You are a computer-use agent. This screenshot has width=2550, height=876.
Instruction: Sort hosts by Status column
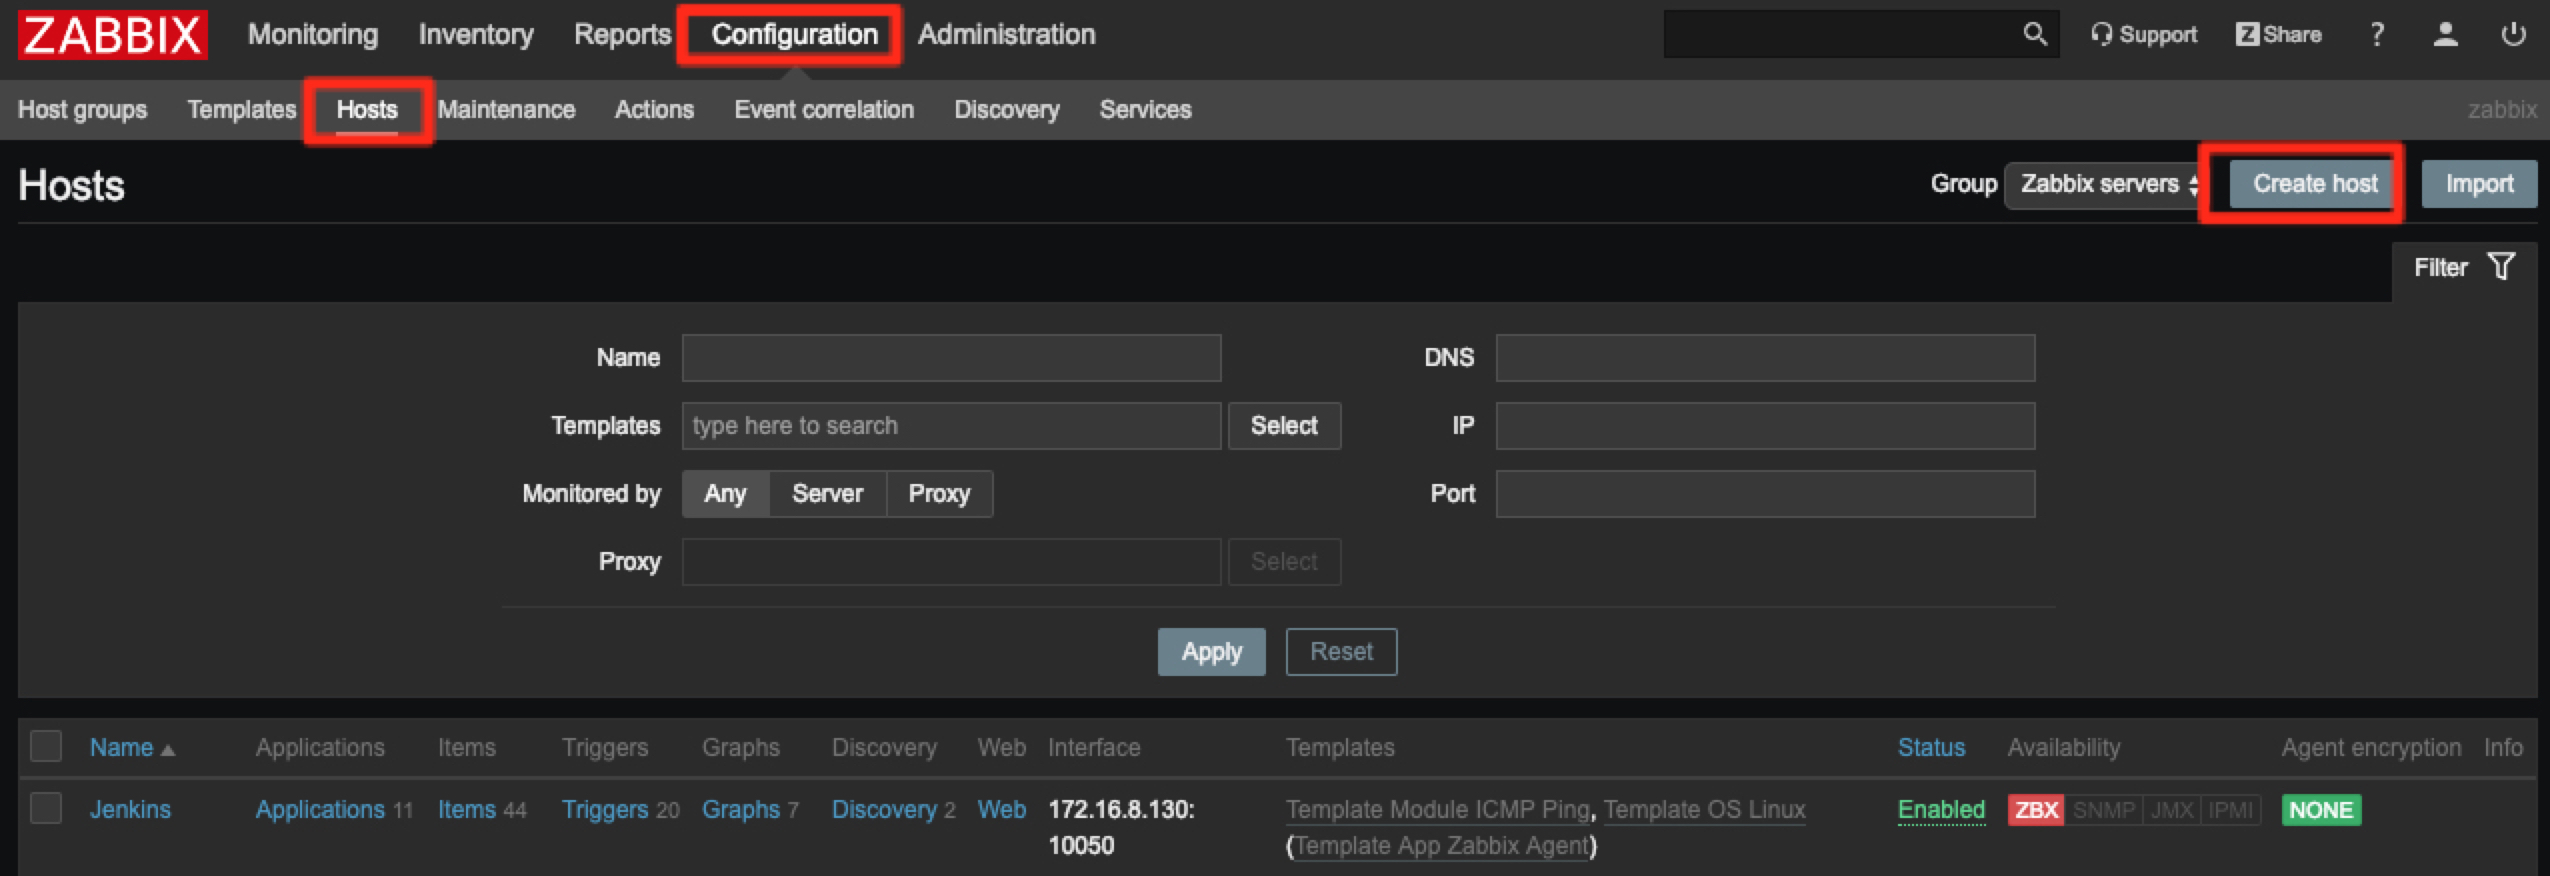(1931, 748)
